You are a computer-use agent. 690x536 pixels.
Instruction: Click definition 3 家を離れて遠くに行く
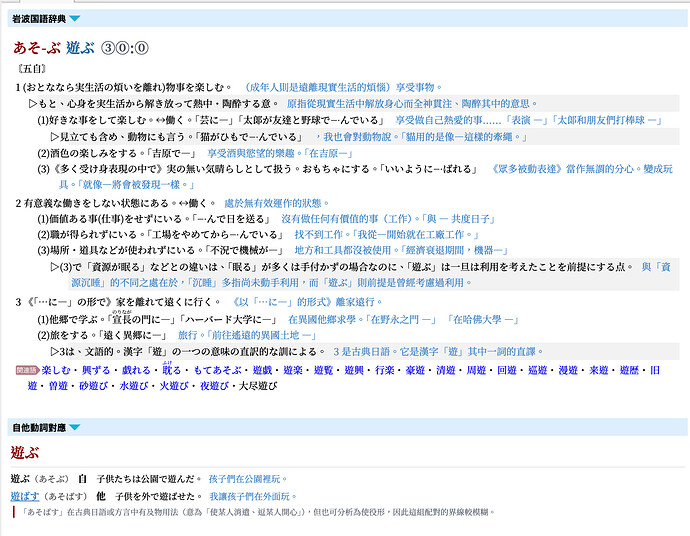pos(117,302)
